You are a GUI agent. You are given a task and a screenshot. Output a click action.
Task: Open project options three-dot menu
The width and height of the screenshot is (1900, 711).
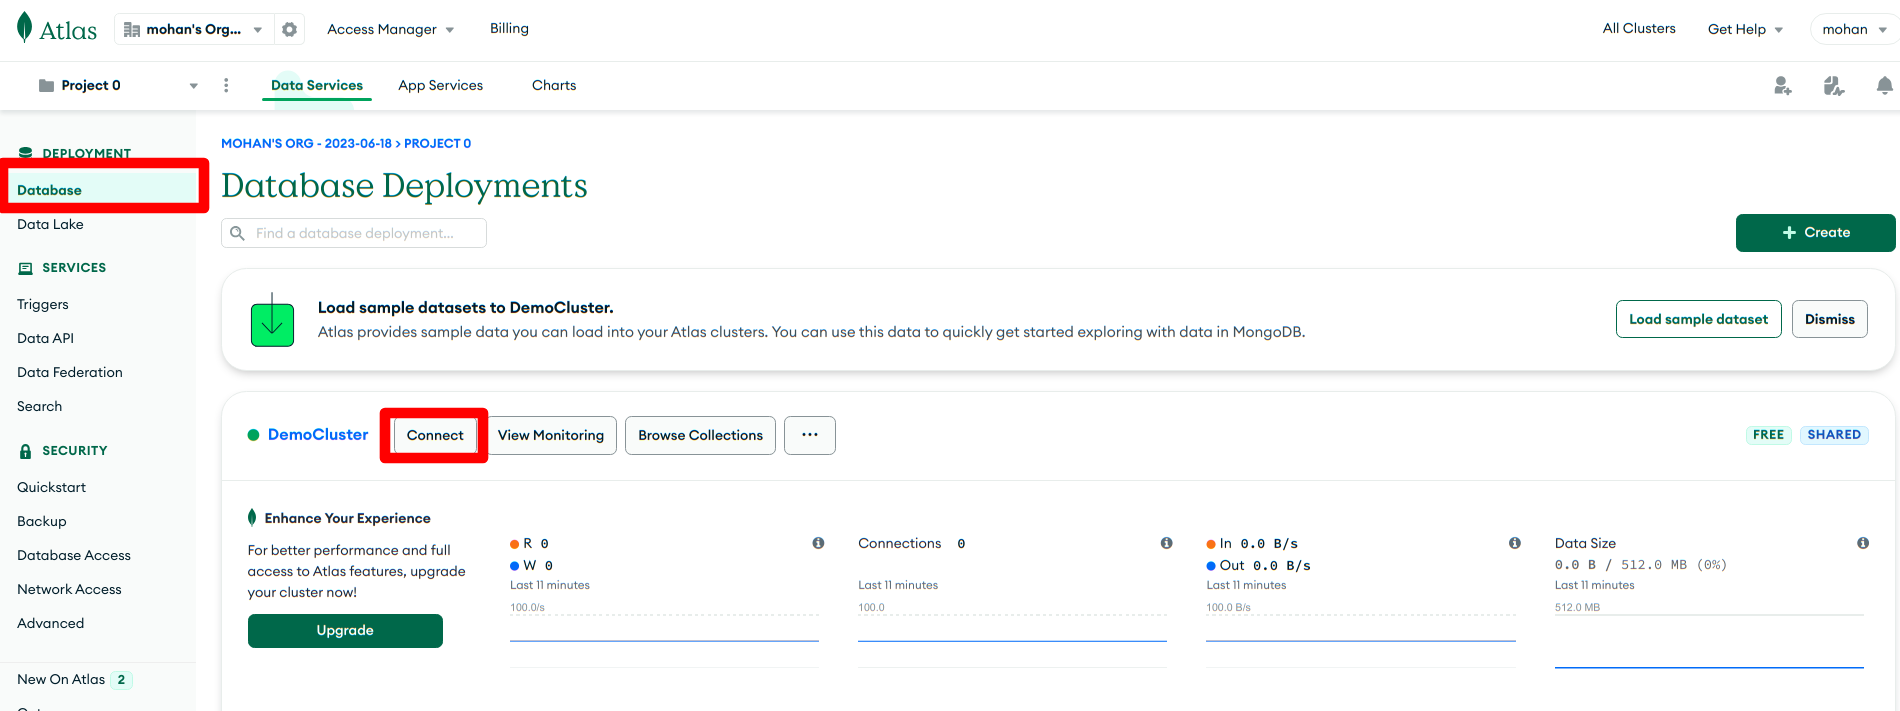[226, 85]
